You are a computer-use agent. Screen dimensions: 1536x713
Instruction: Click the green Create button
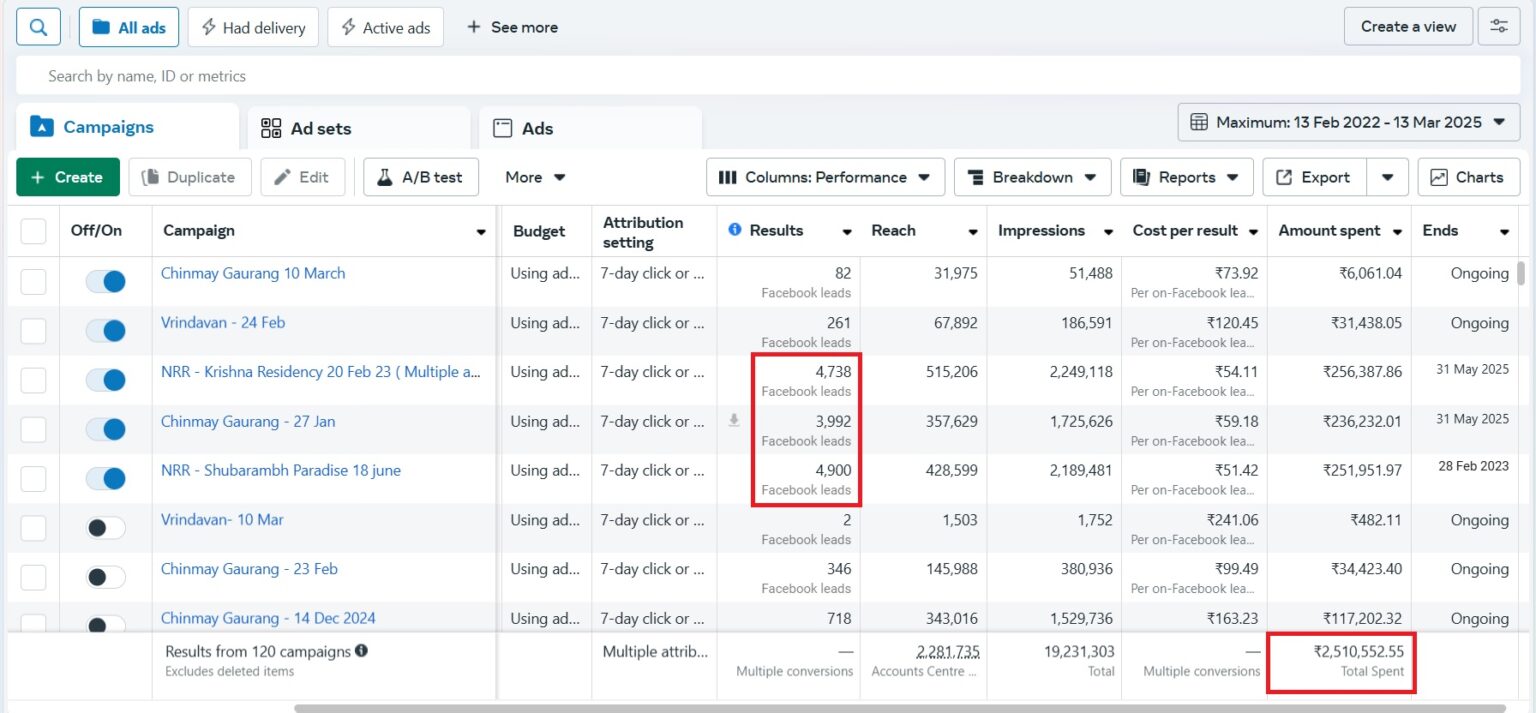(x=68, y=177)
